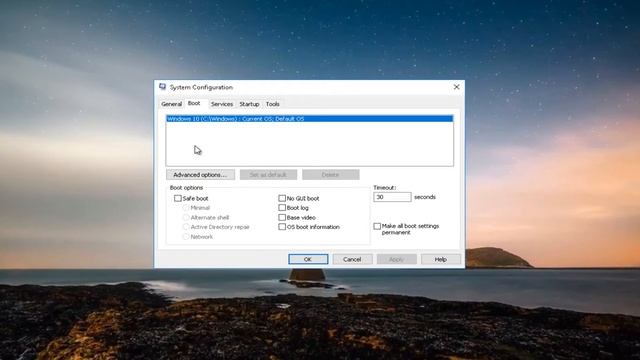Go to the Startup tab

pos(249,104)
